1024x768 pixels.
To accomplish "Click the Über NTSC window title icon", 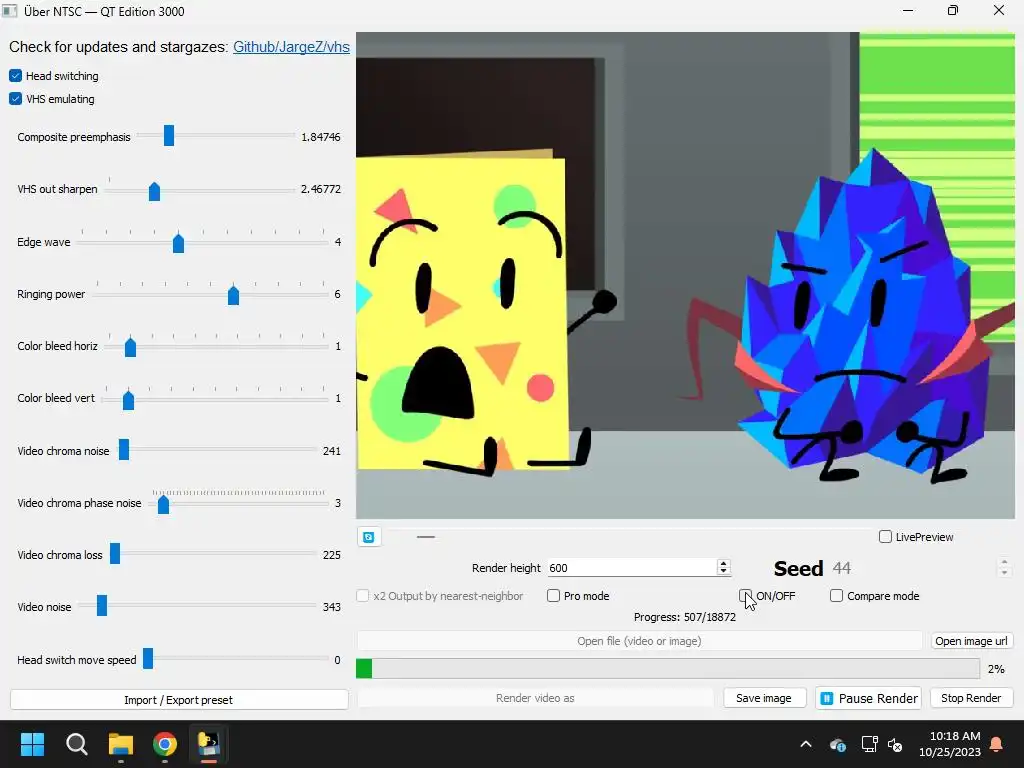I will pos(10,11).
